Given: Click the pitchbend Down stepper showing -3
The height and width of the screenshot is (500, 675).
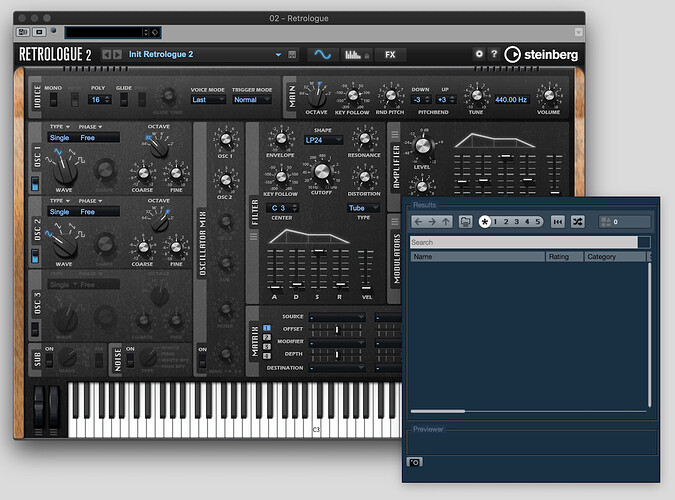Looking at the screenshot, I should click(x=421, y=99).
